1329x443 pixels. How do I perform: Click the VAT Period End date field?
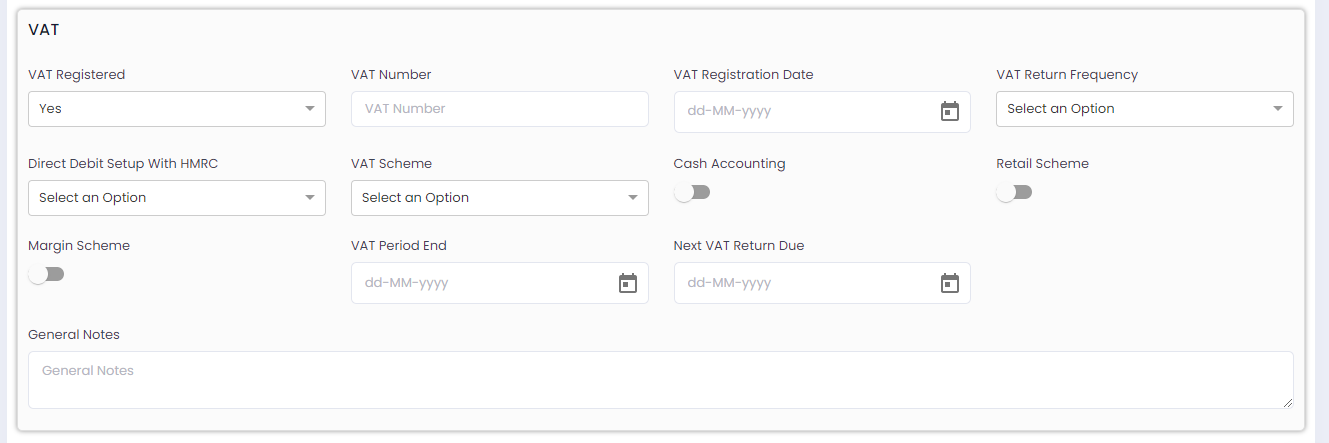click(500, 283)
